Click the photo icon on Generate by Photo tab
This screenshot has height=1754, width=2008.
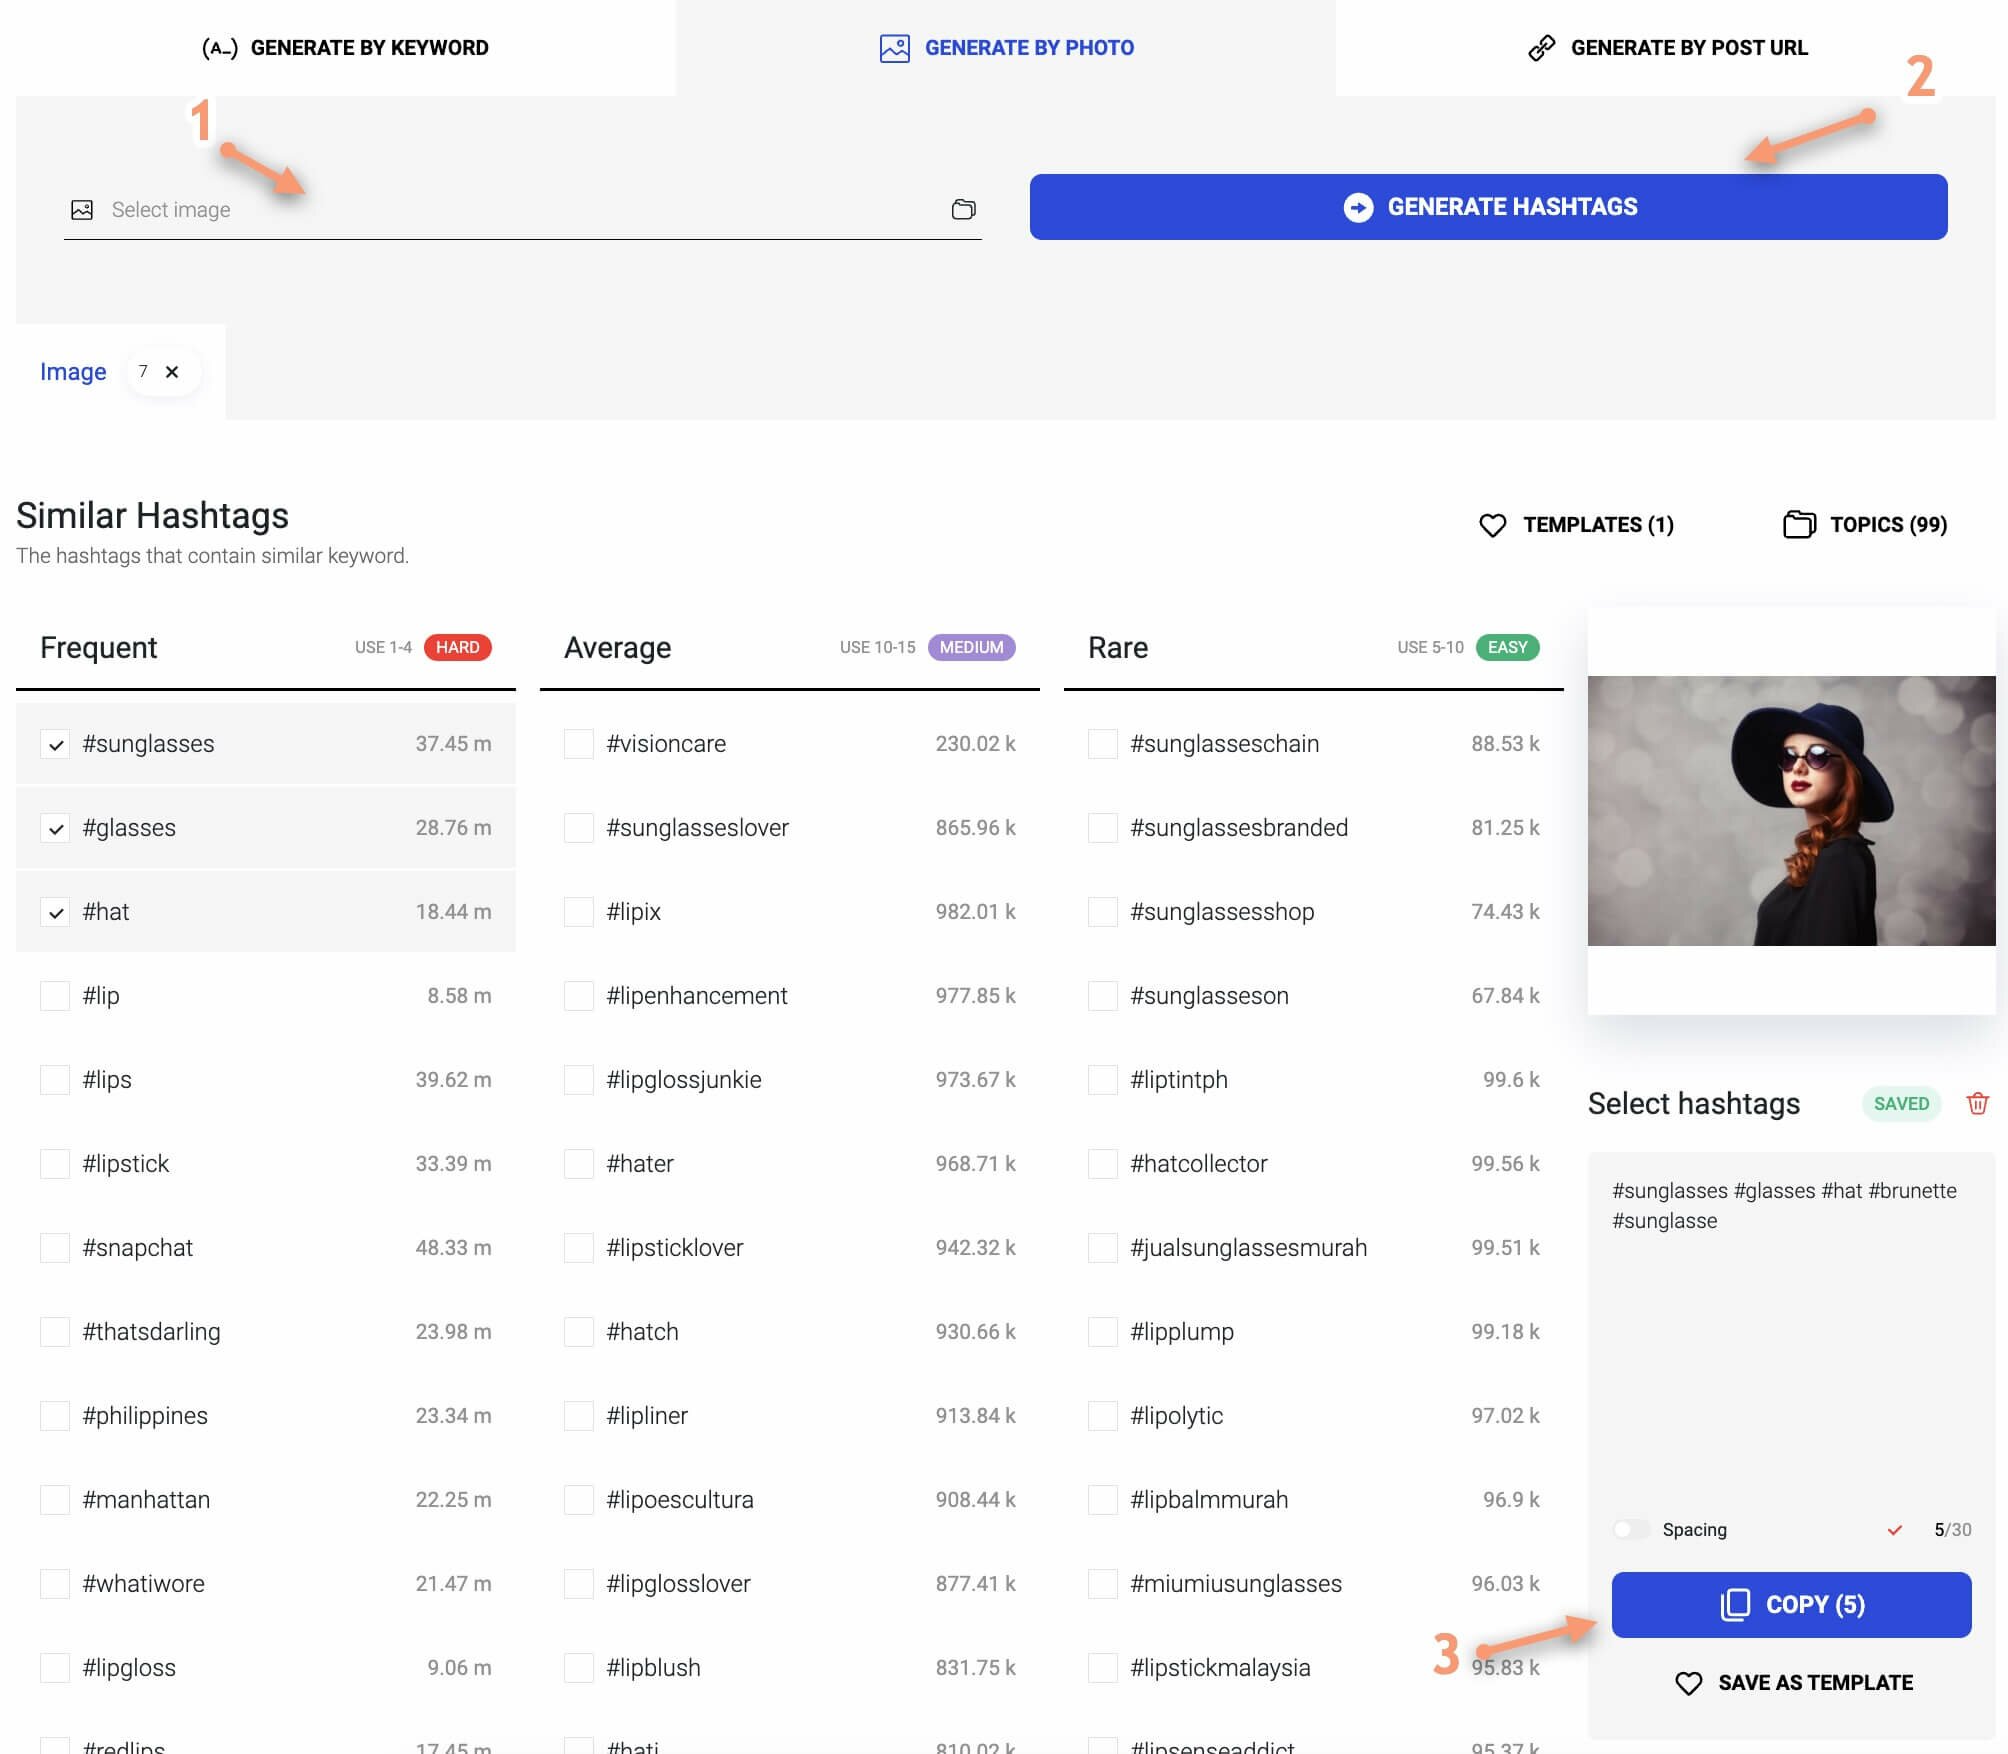coord(894,48)
